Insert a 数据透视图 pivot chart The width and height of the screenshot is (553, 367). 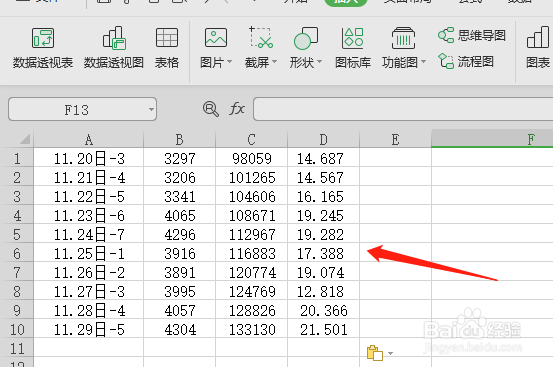click(x=114, y=49)
